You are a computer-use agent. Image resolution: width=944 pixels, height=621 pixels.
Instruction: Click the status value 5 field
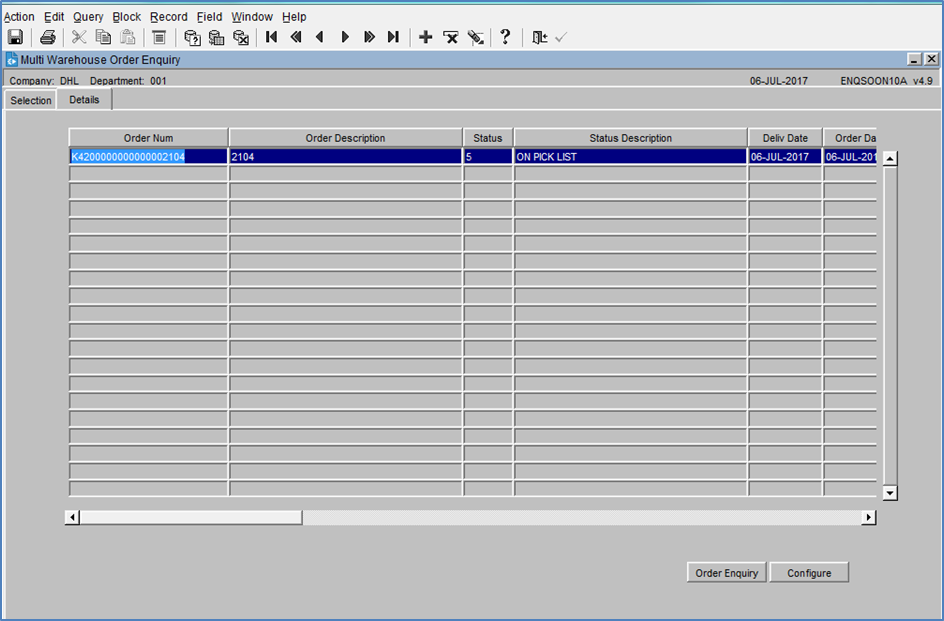tap(488, 157)
